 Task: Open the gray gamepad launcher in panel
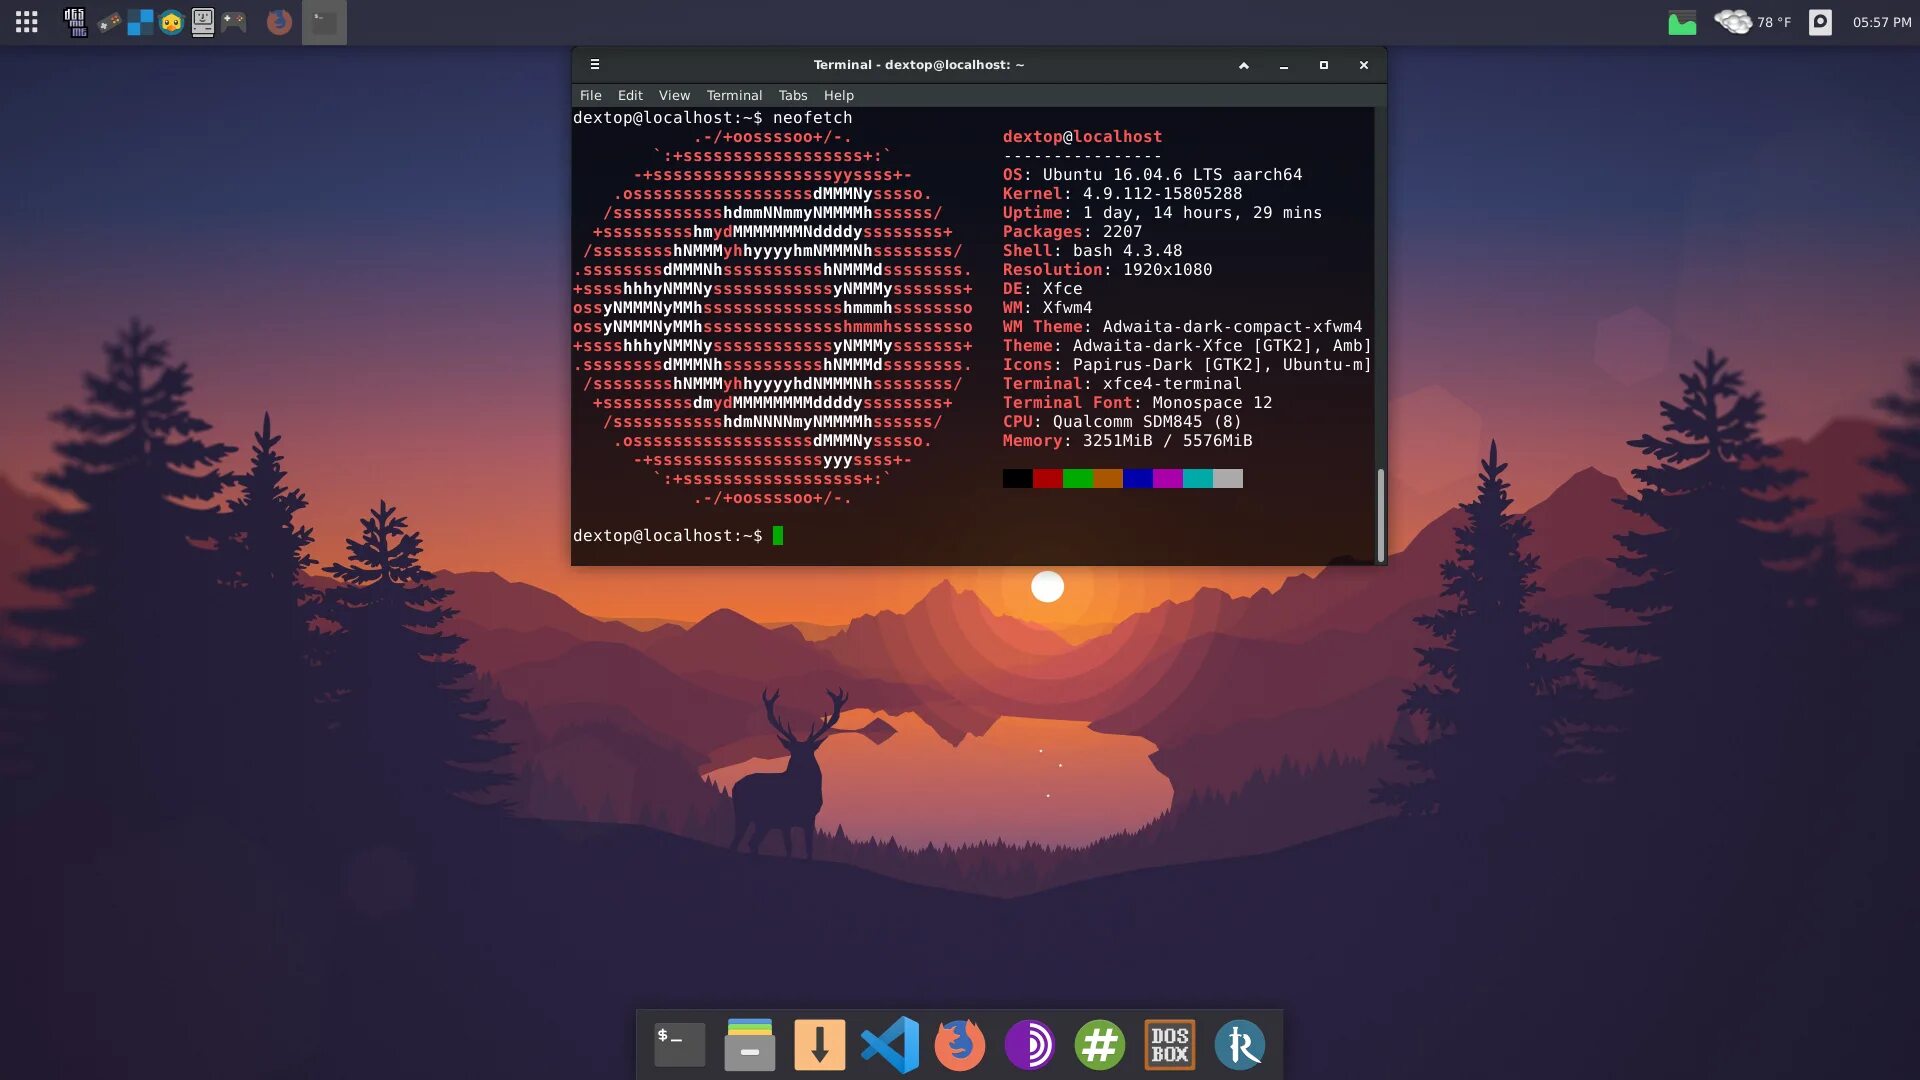(234, 22)
